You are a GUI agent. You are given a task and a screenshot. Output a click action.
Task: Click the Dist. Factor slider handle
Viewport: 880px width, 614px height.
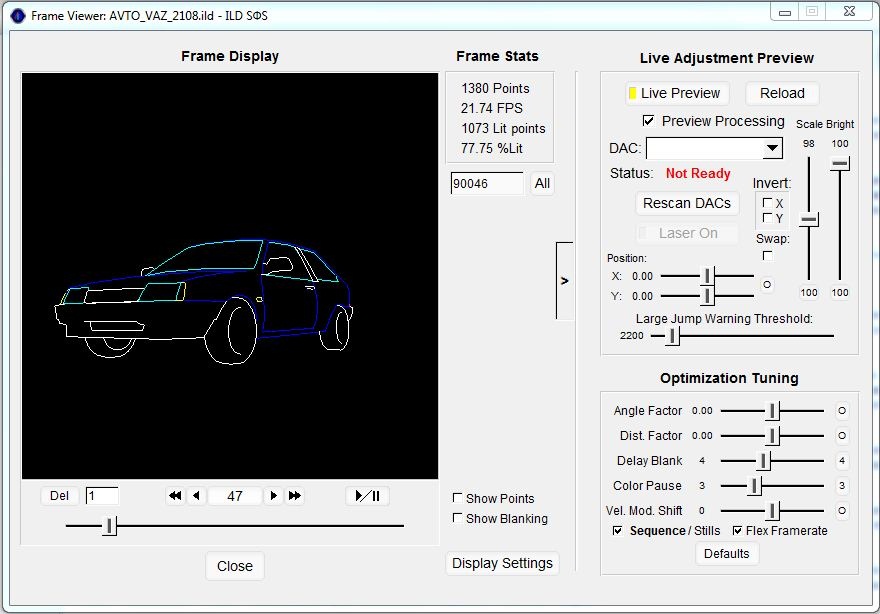point(772,436)
